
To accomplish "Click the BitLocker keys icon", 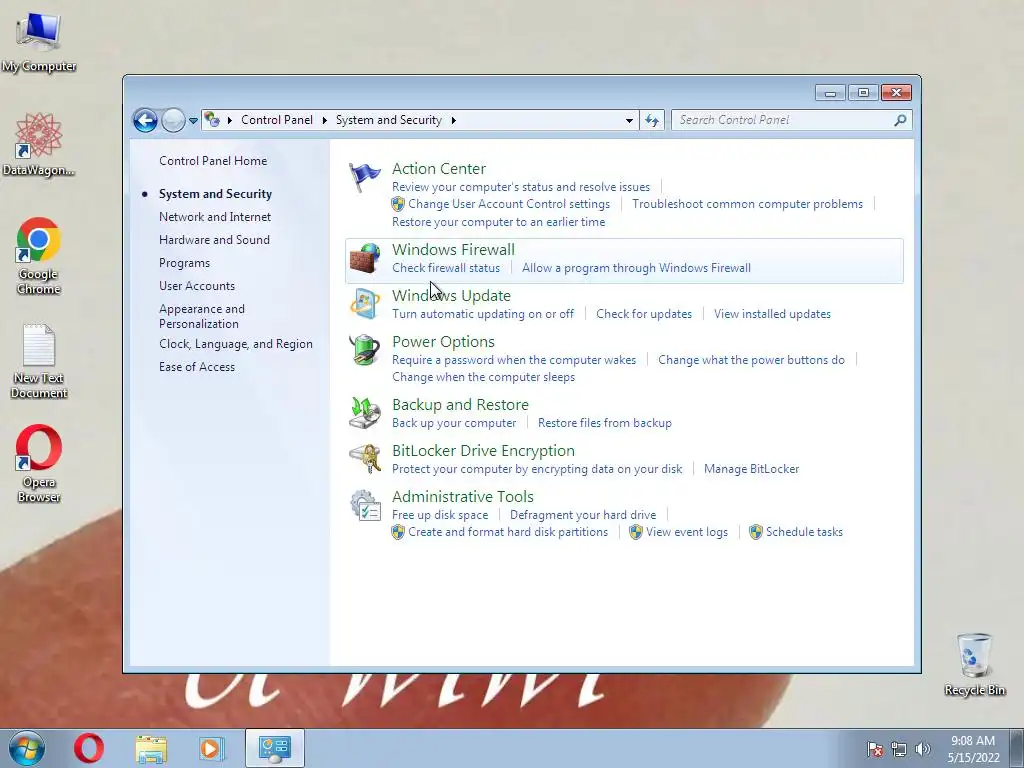I will [x=364, y=459].
